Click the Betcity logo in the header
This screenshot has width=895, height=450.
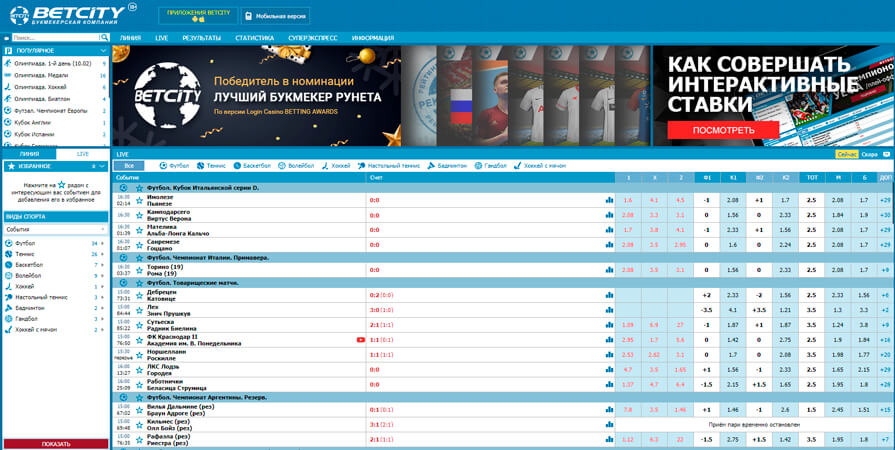coord(73,14)
